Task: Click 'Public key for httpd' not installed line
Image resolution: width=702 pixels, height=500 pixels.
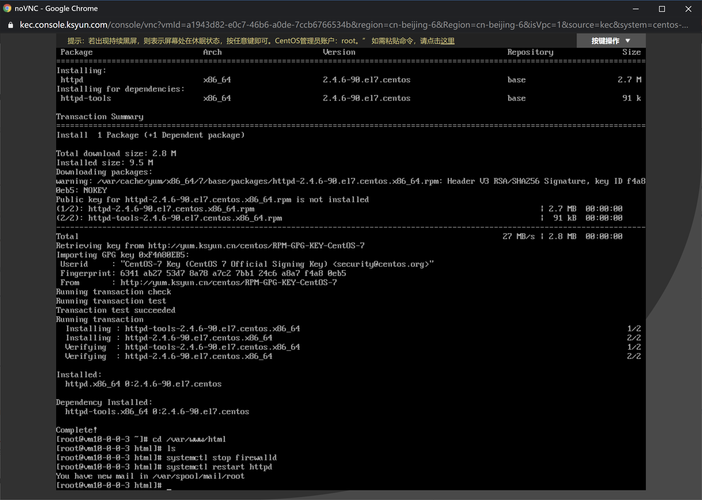Action: tap(213, 200)
